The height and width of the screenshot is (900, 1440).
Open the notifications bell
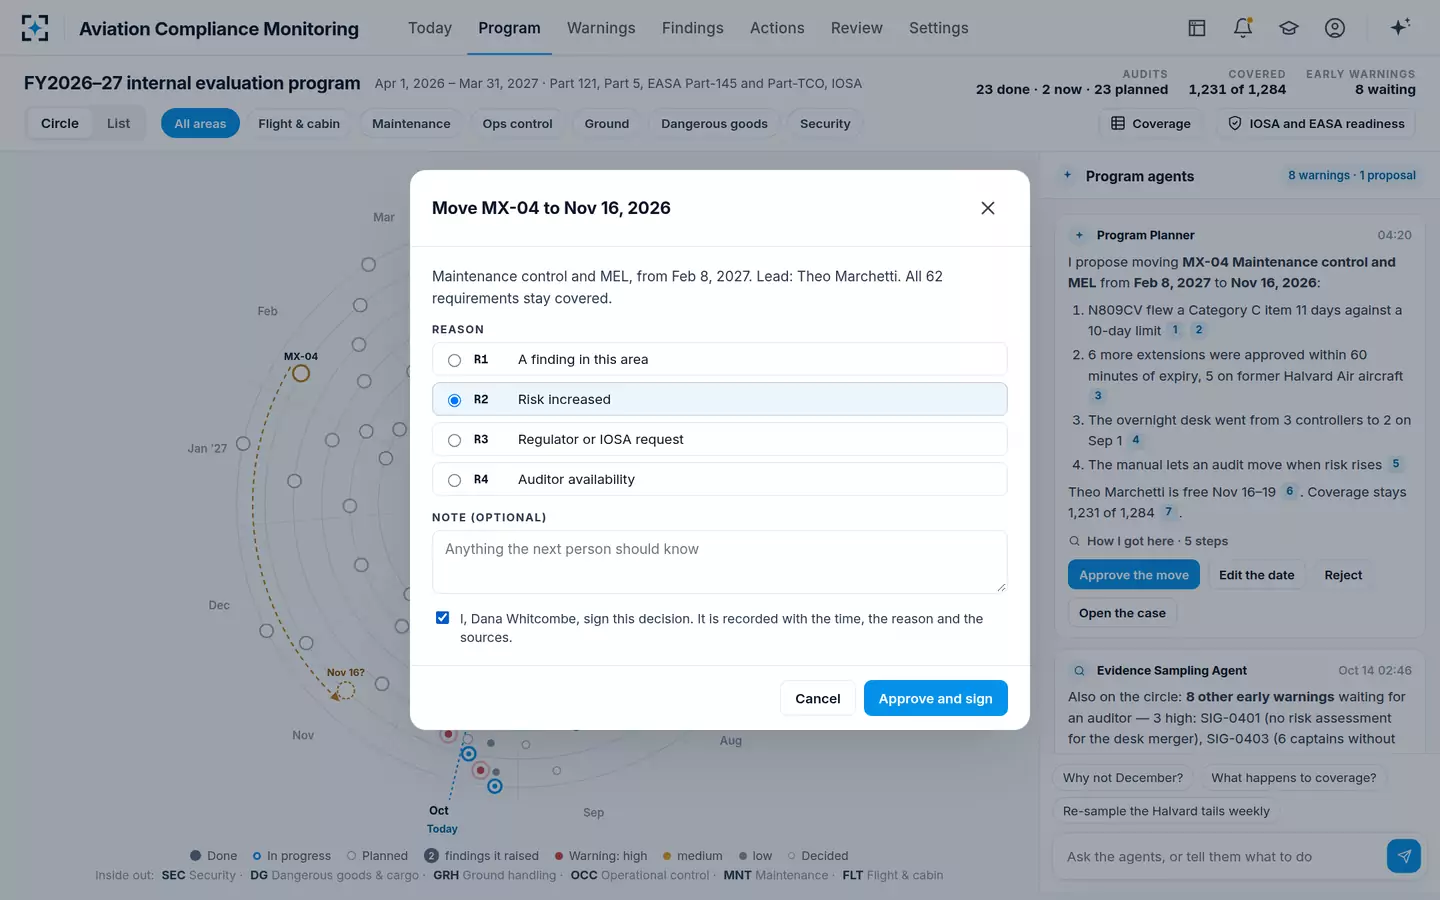pyautogui.click(x=1243, y=28)
